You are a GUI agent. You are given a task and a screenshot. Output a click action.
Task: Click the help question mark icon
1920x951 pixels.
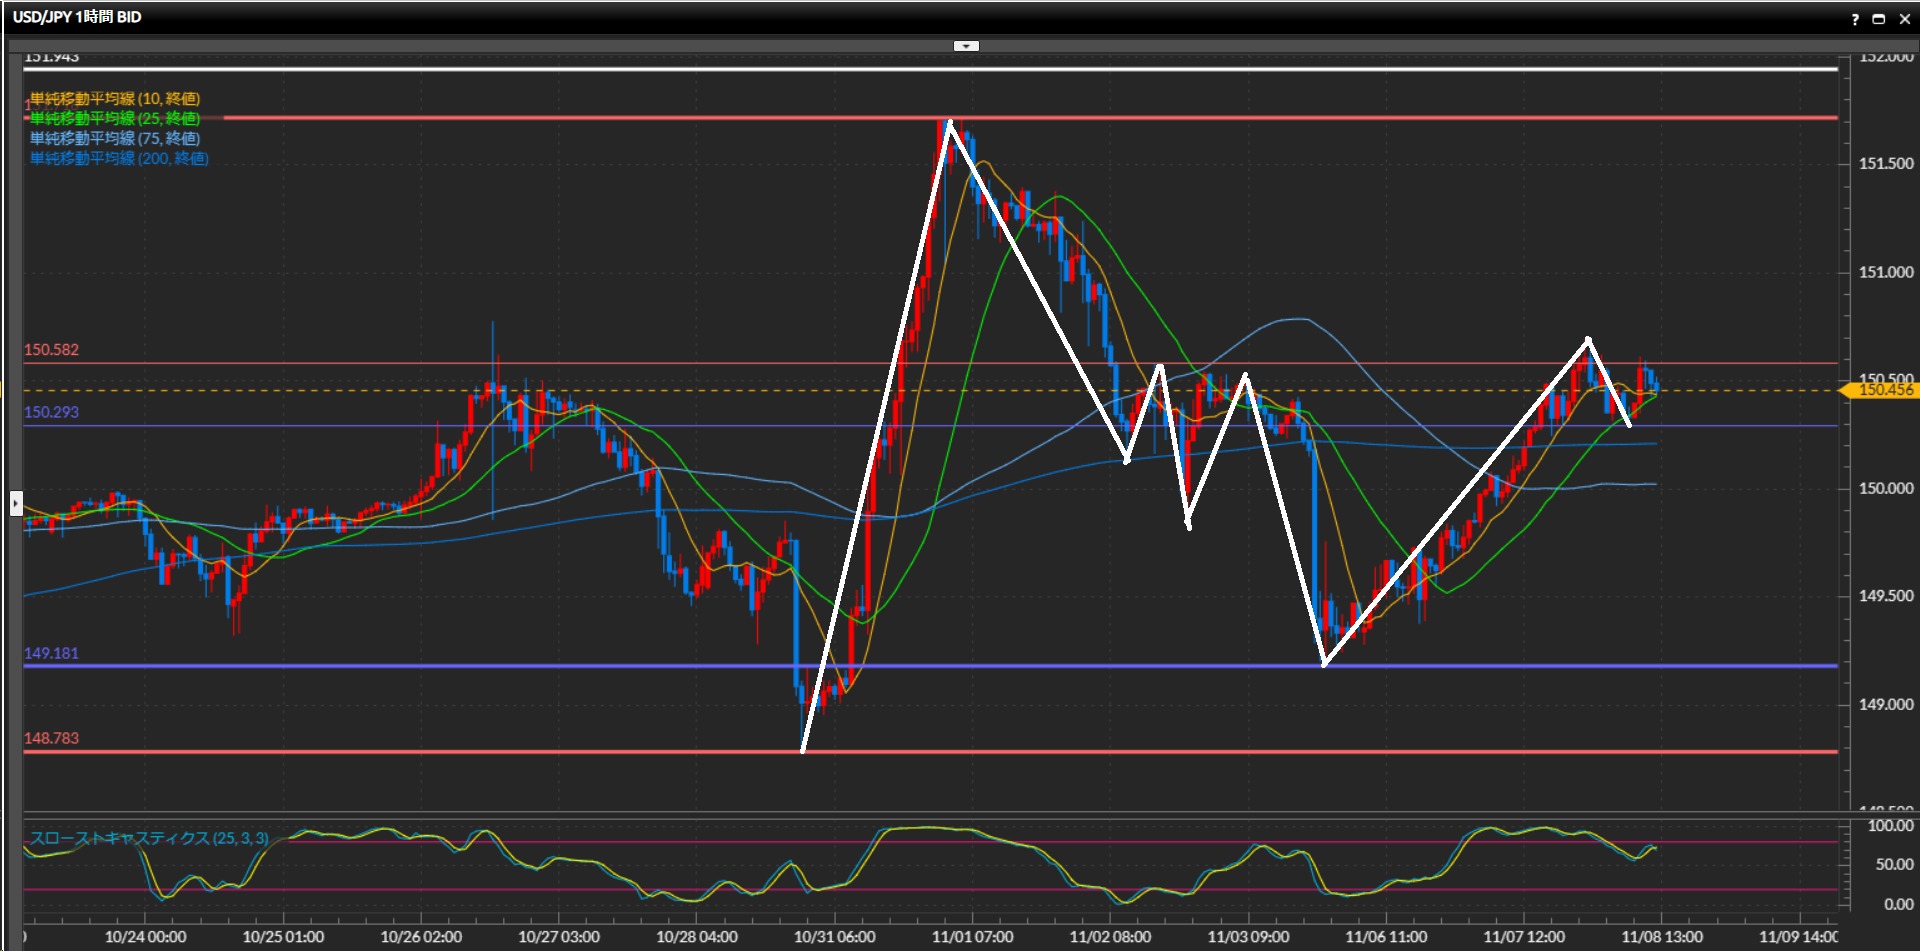coord(1855,19)
